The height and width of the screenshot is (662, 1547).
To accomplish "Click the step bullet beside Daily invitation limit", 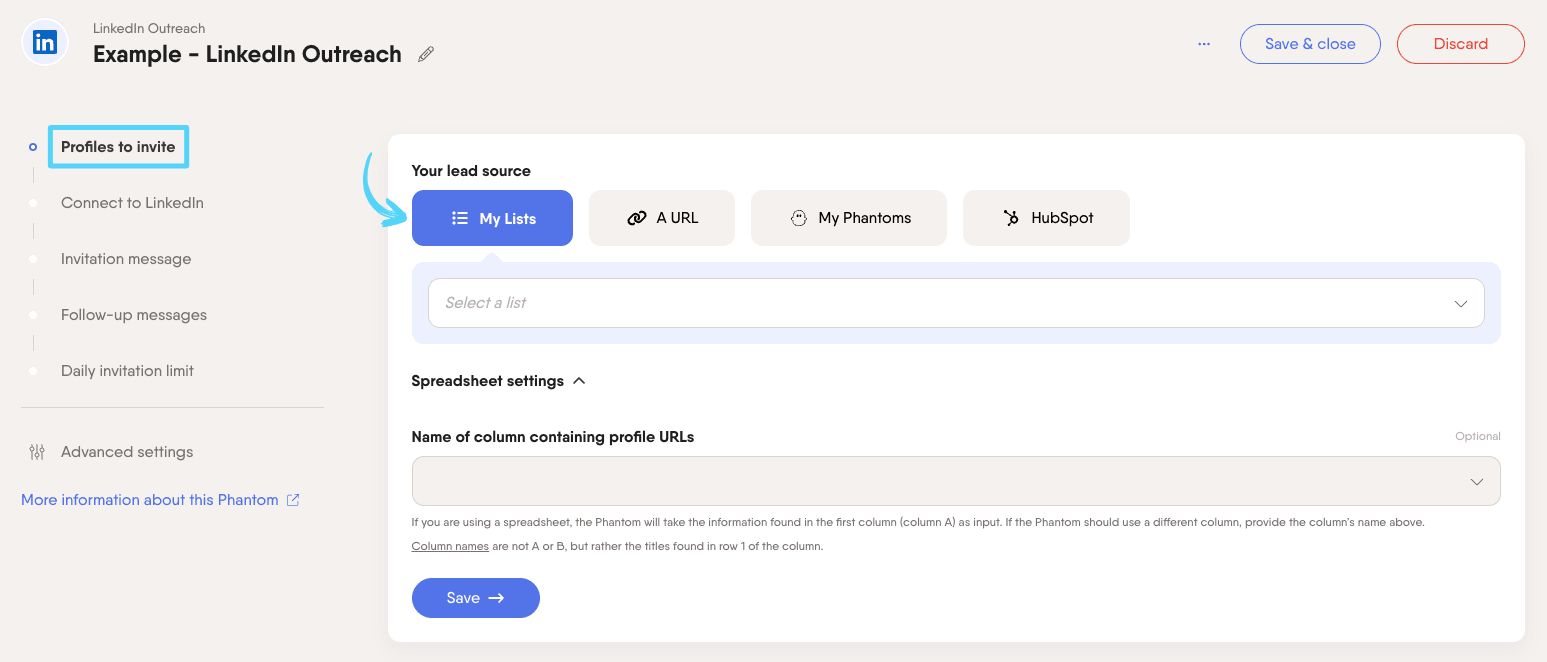I will (33, 371).
